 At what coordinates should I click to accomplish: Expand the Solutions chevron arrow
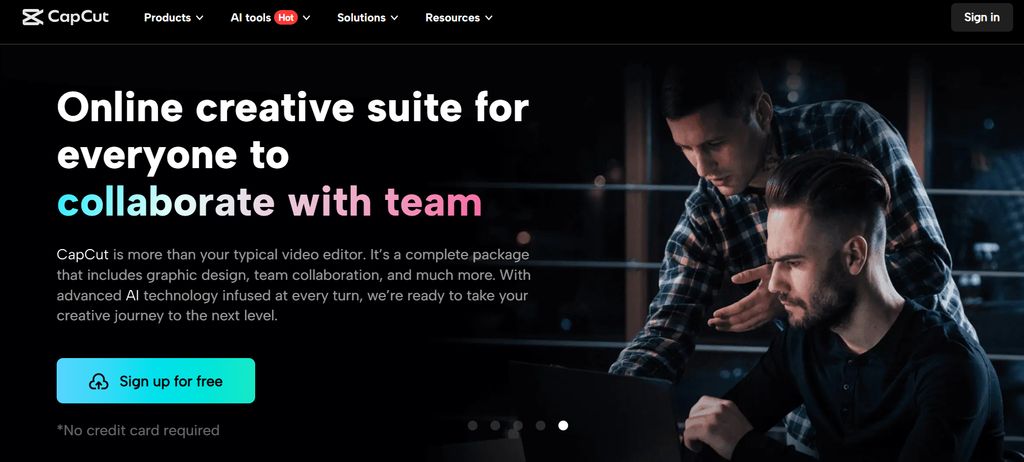tap(394, 18)
